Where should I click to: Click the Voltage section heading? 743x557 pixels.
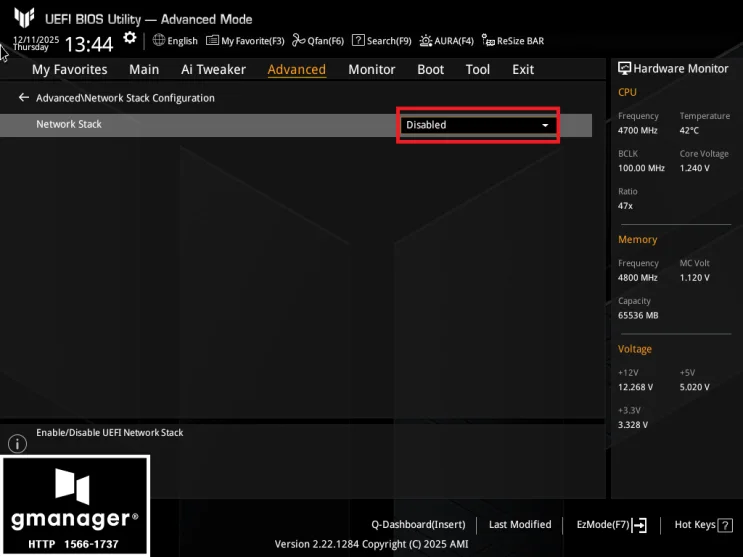[x=634, y=349]
